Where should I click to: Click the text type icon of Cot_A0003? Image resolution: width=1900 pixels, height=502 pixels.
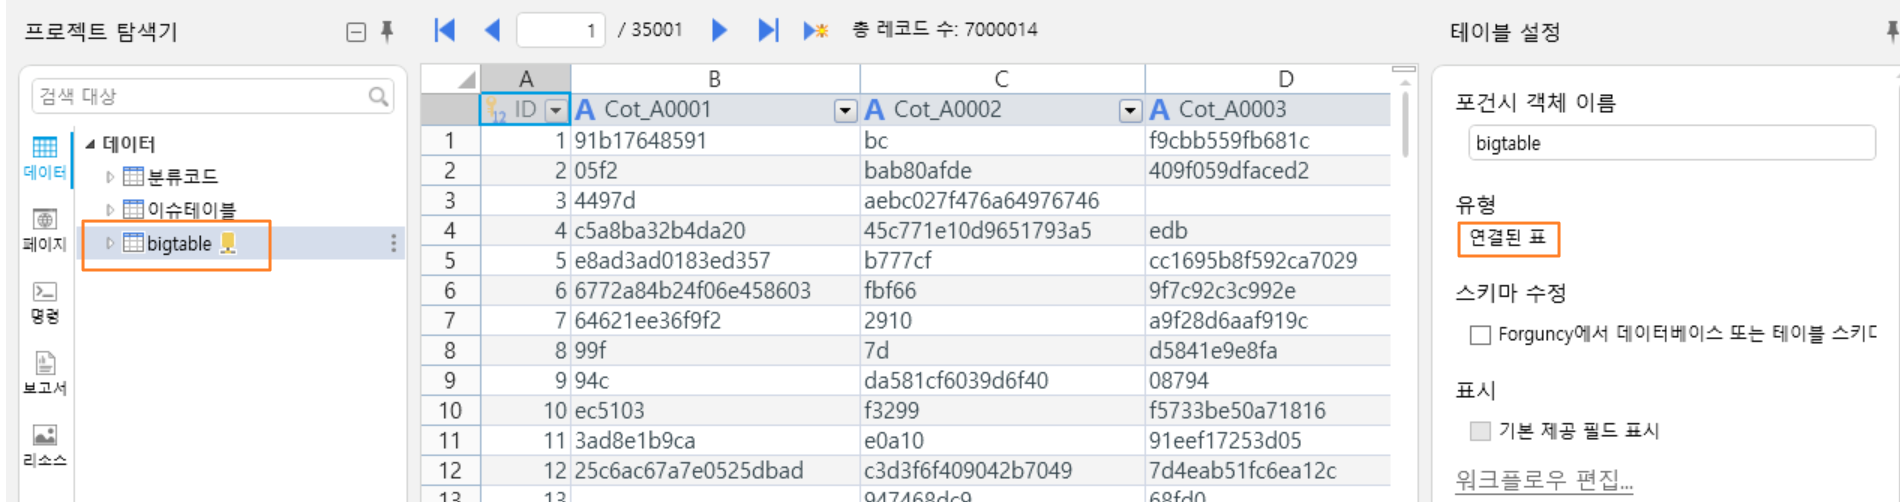tap(1160, 109)
